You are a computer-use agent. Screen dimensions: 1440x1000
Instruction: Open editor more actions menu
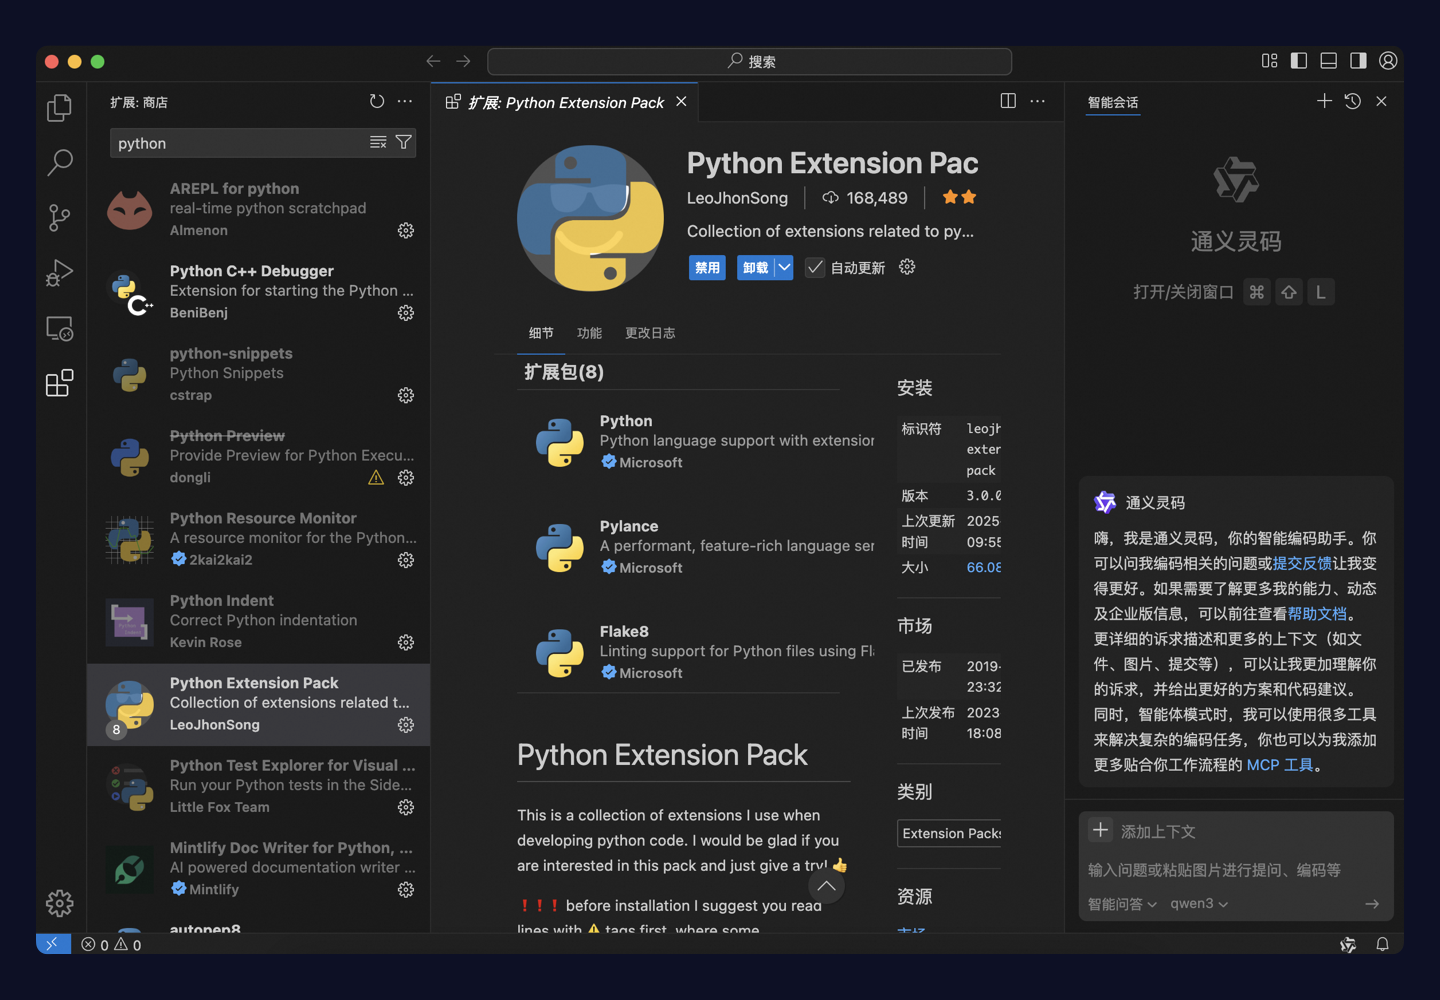(1037, 101)
